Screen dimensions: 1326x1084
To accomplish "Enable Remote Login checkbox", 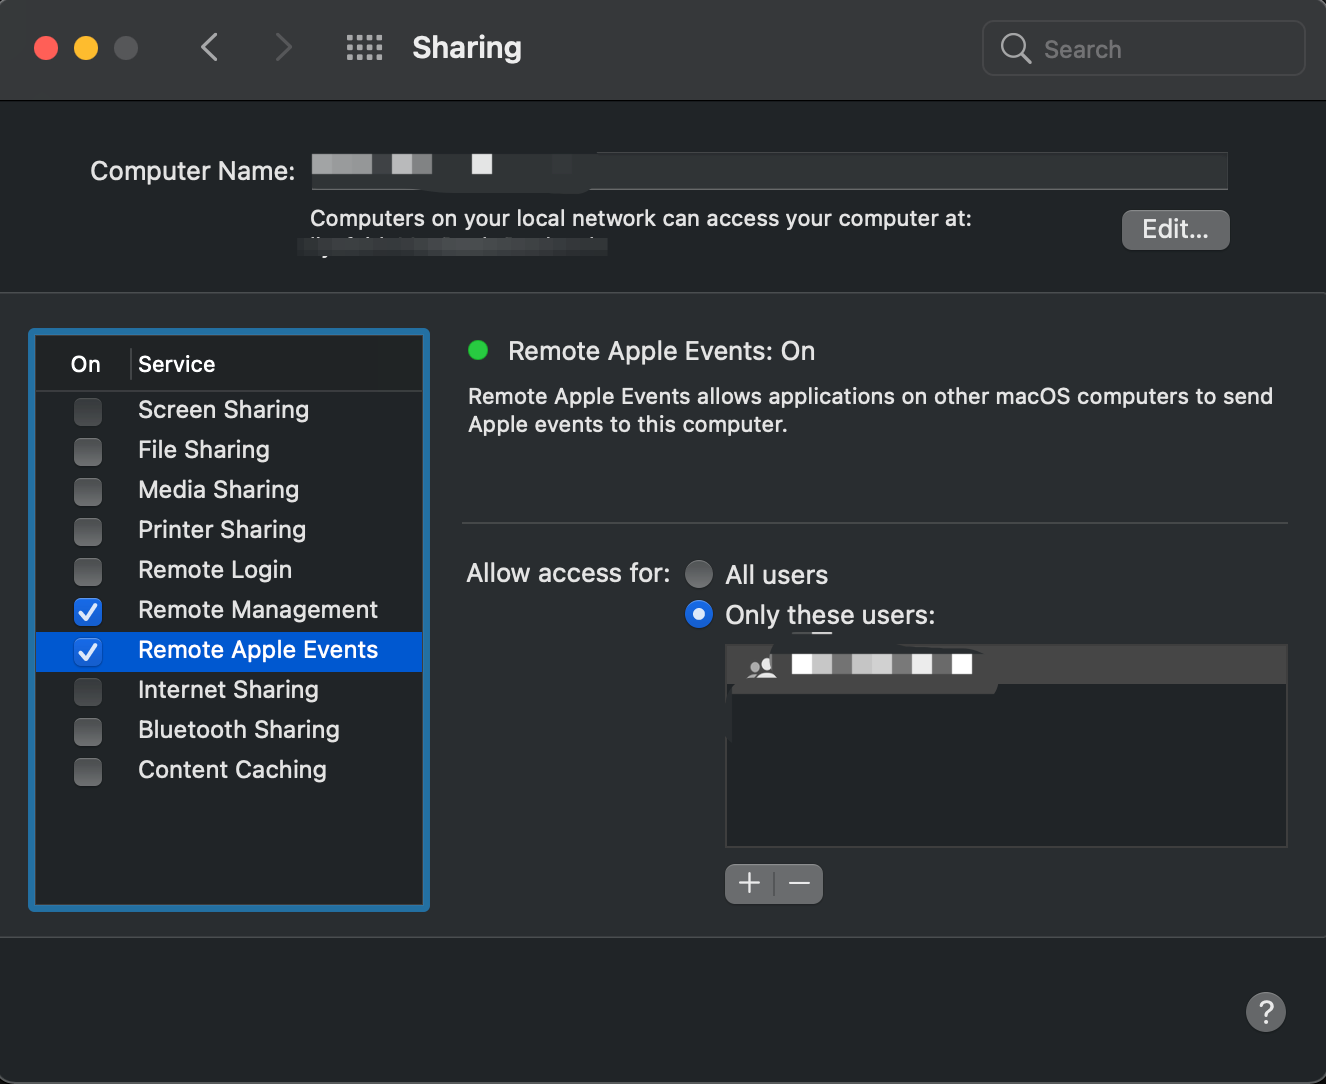I will pyautogui.click(x=88, y=571).
